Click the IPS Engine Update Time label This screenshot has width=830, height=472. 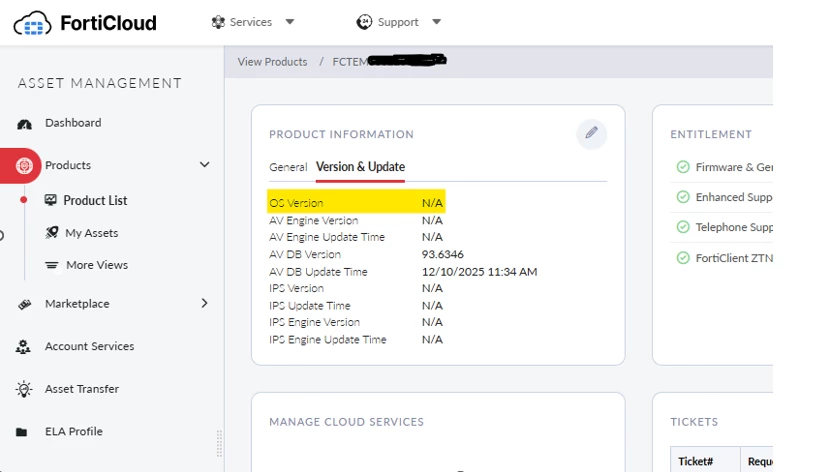(x=328, y=340)
